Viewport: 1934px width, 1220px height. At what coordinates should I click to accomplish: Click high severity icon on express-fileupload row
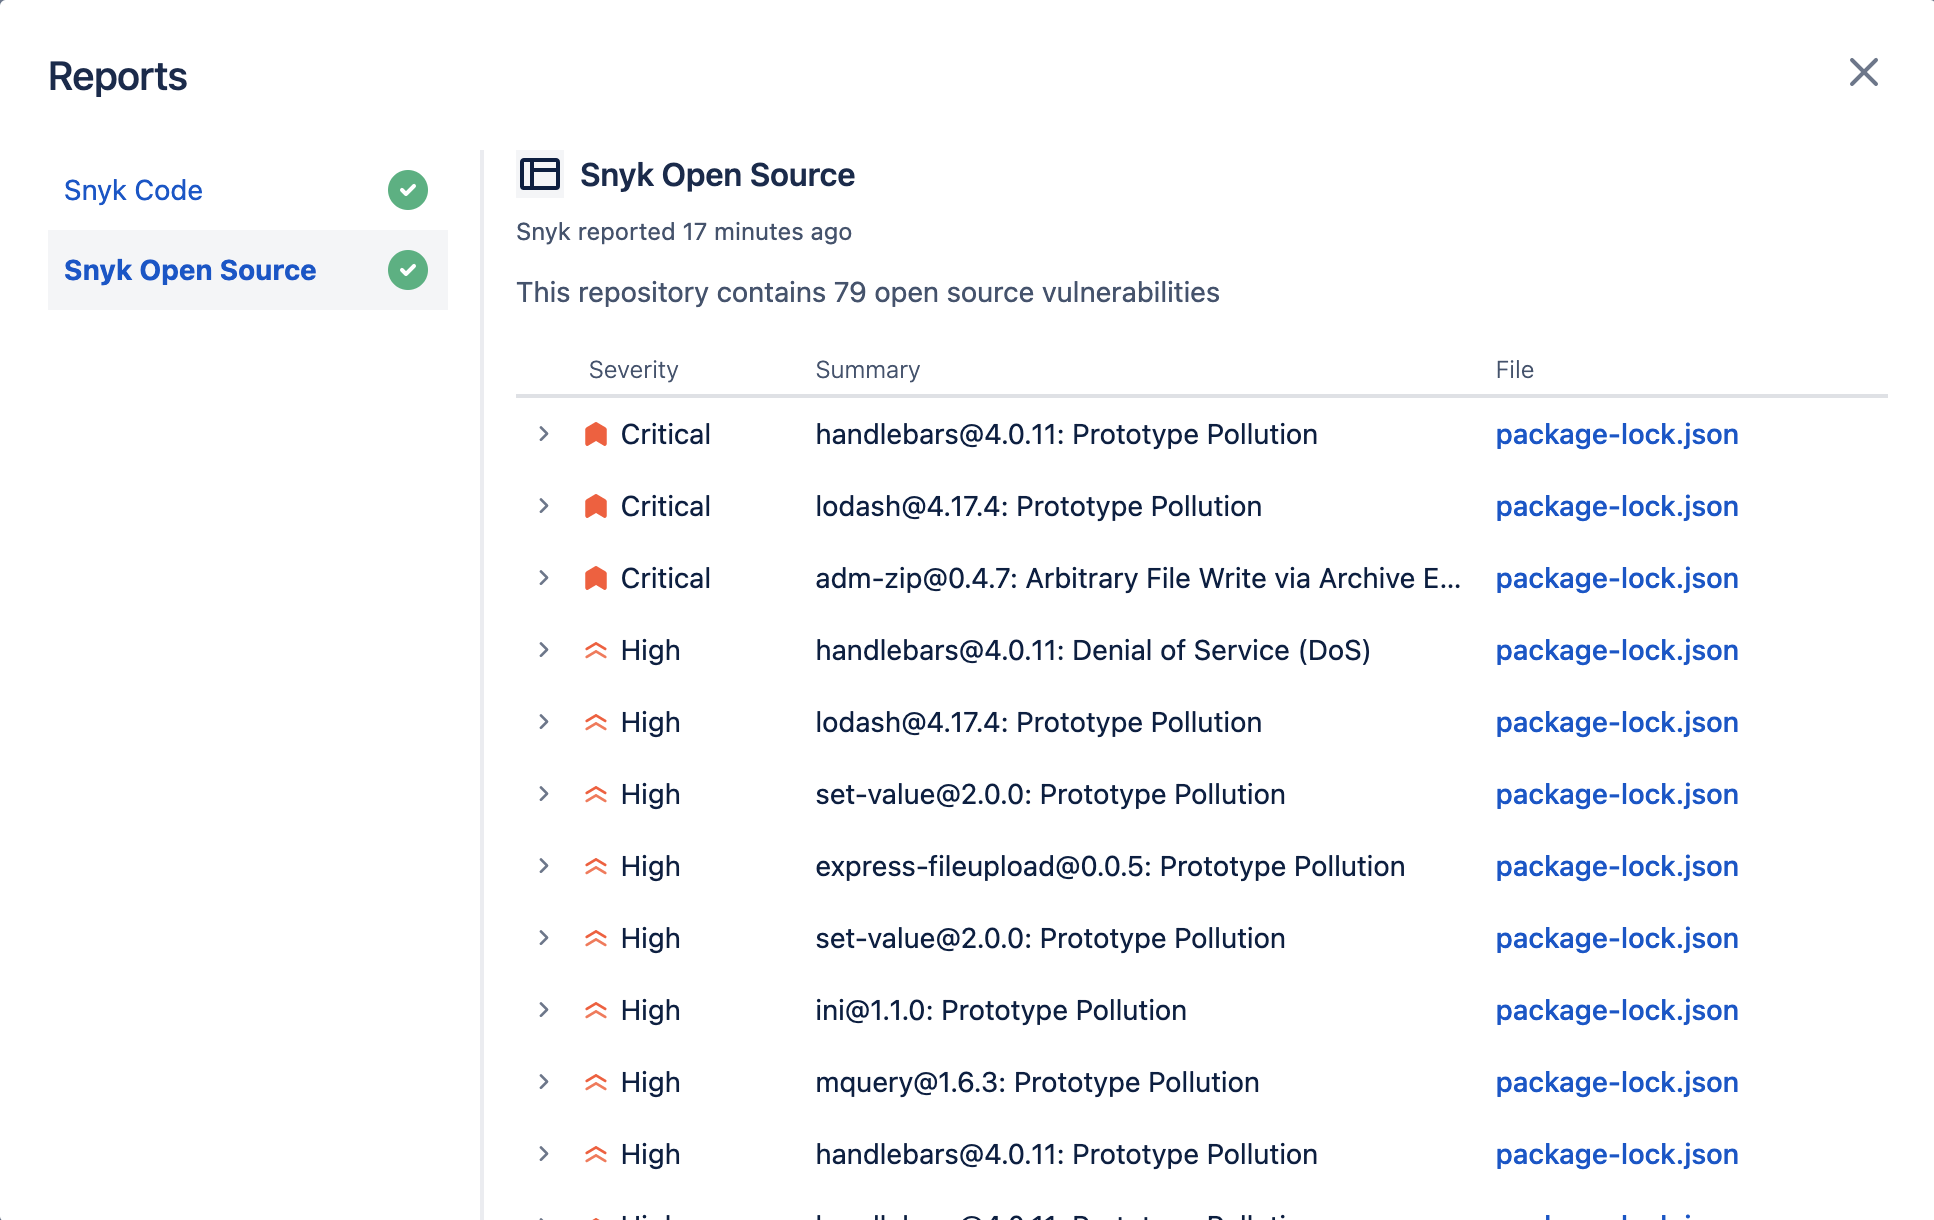click(x=596, y=866)
